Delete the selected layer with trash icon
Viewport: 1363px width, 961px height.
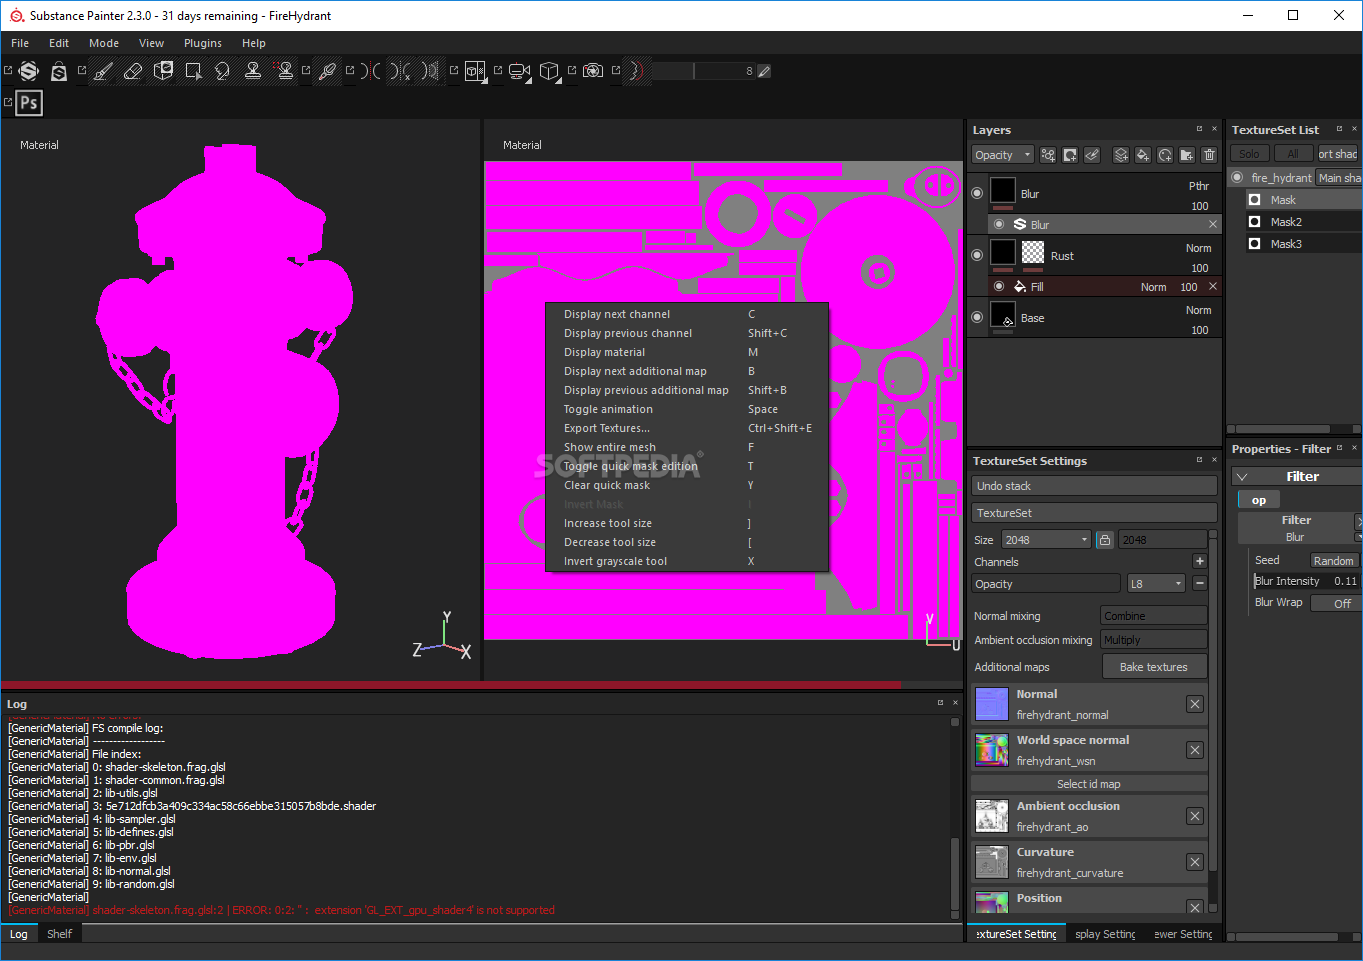(x=1209, y=155)
